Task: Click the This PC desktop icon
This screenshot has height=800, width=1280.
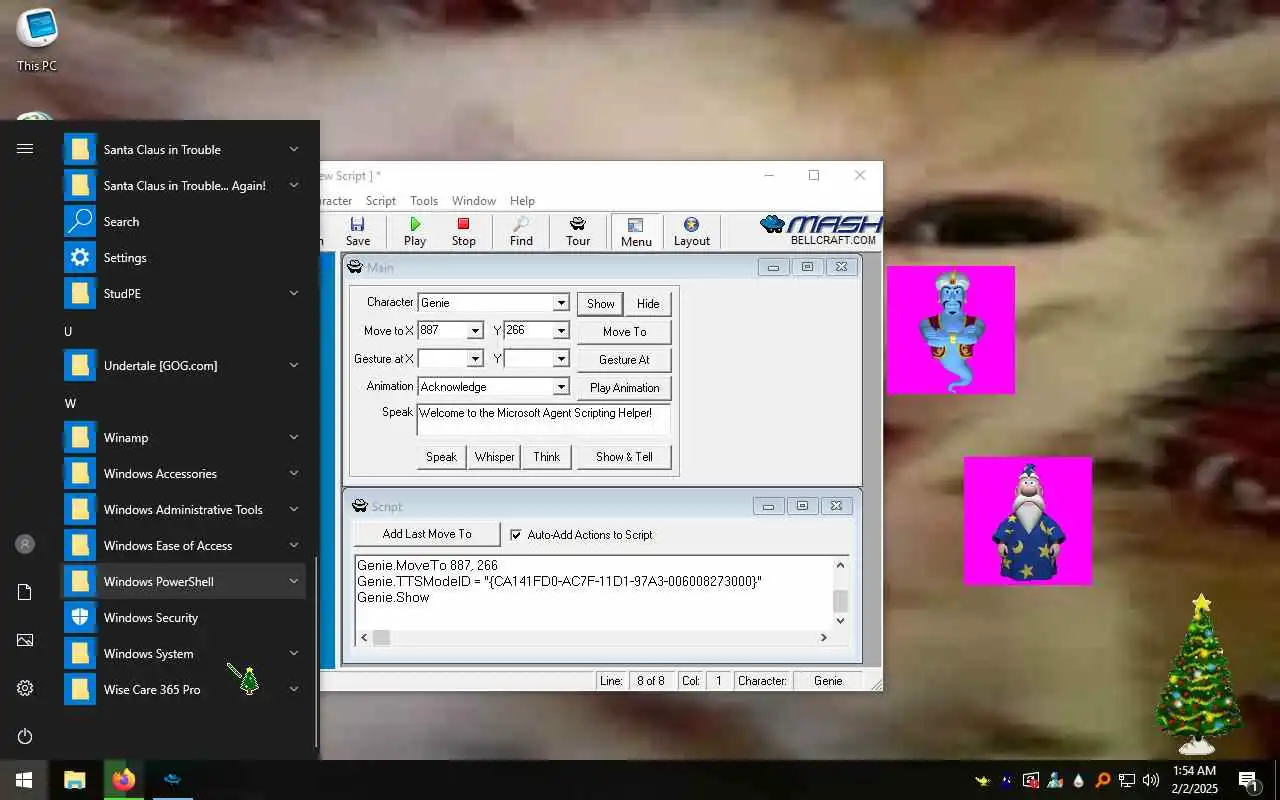Action: click(x=36, y=40)
